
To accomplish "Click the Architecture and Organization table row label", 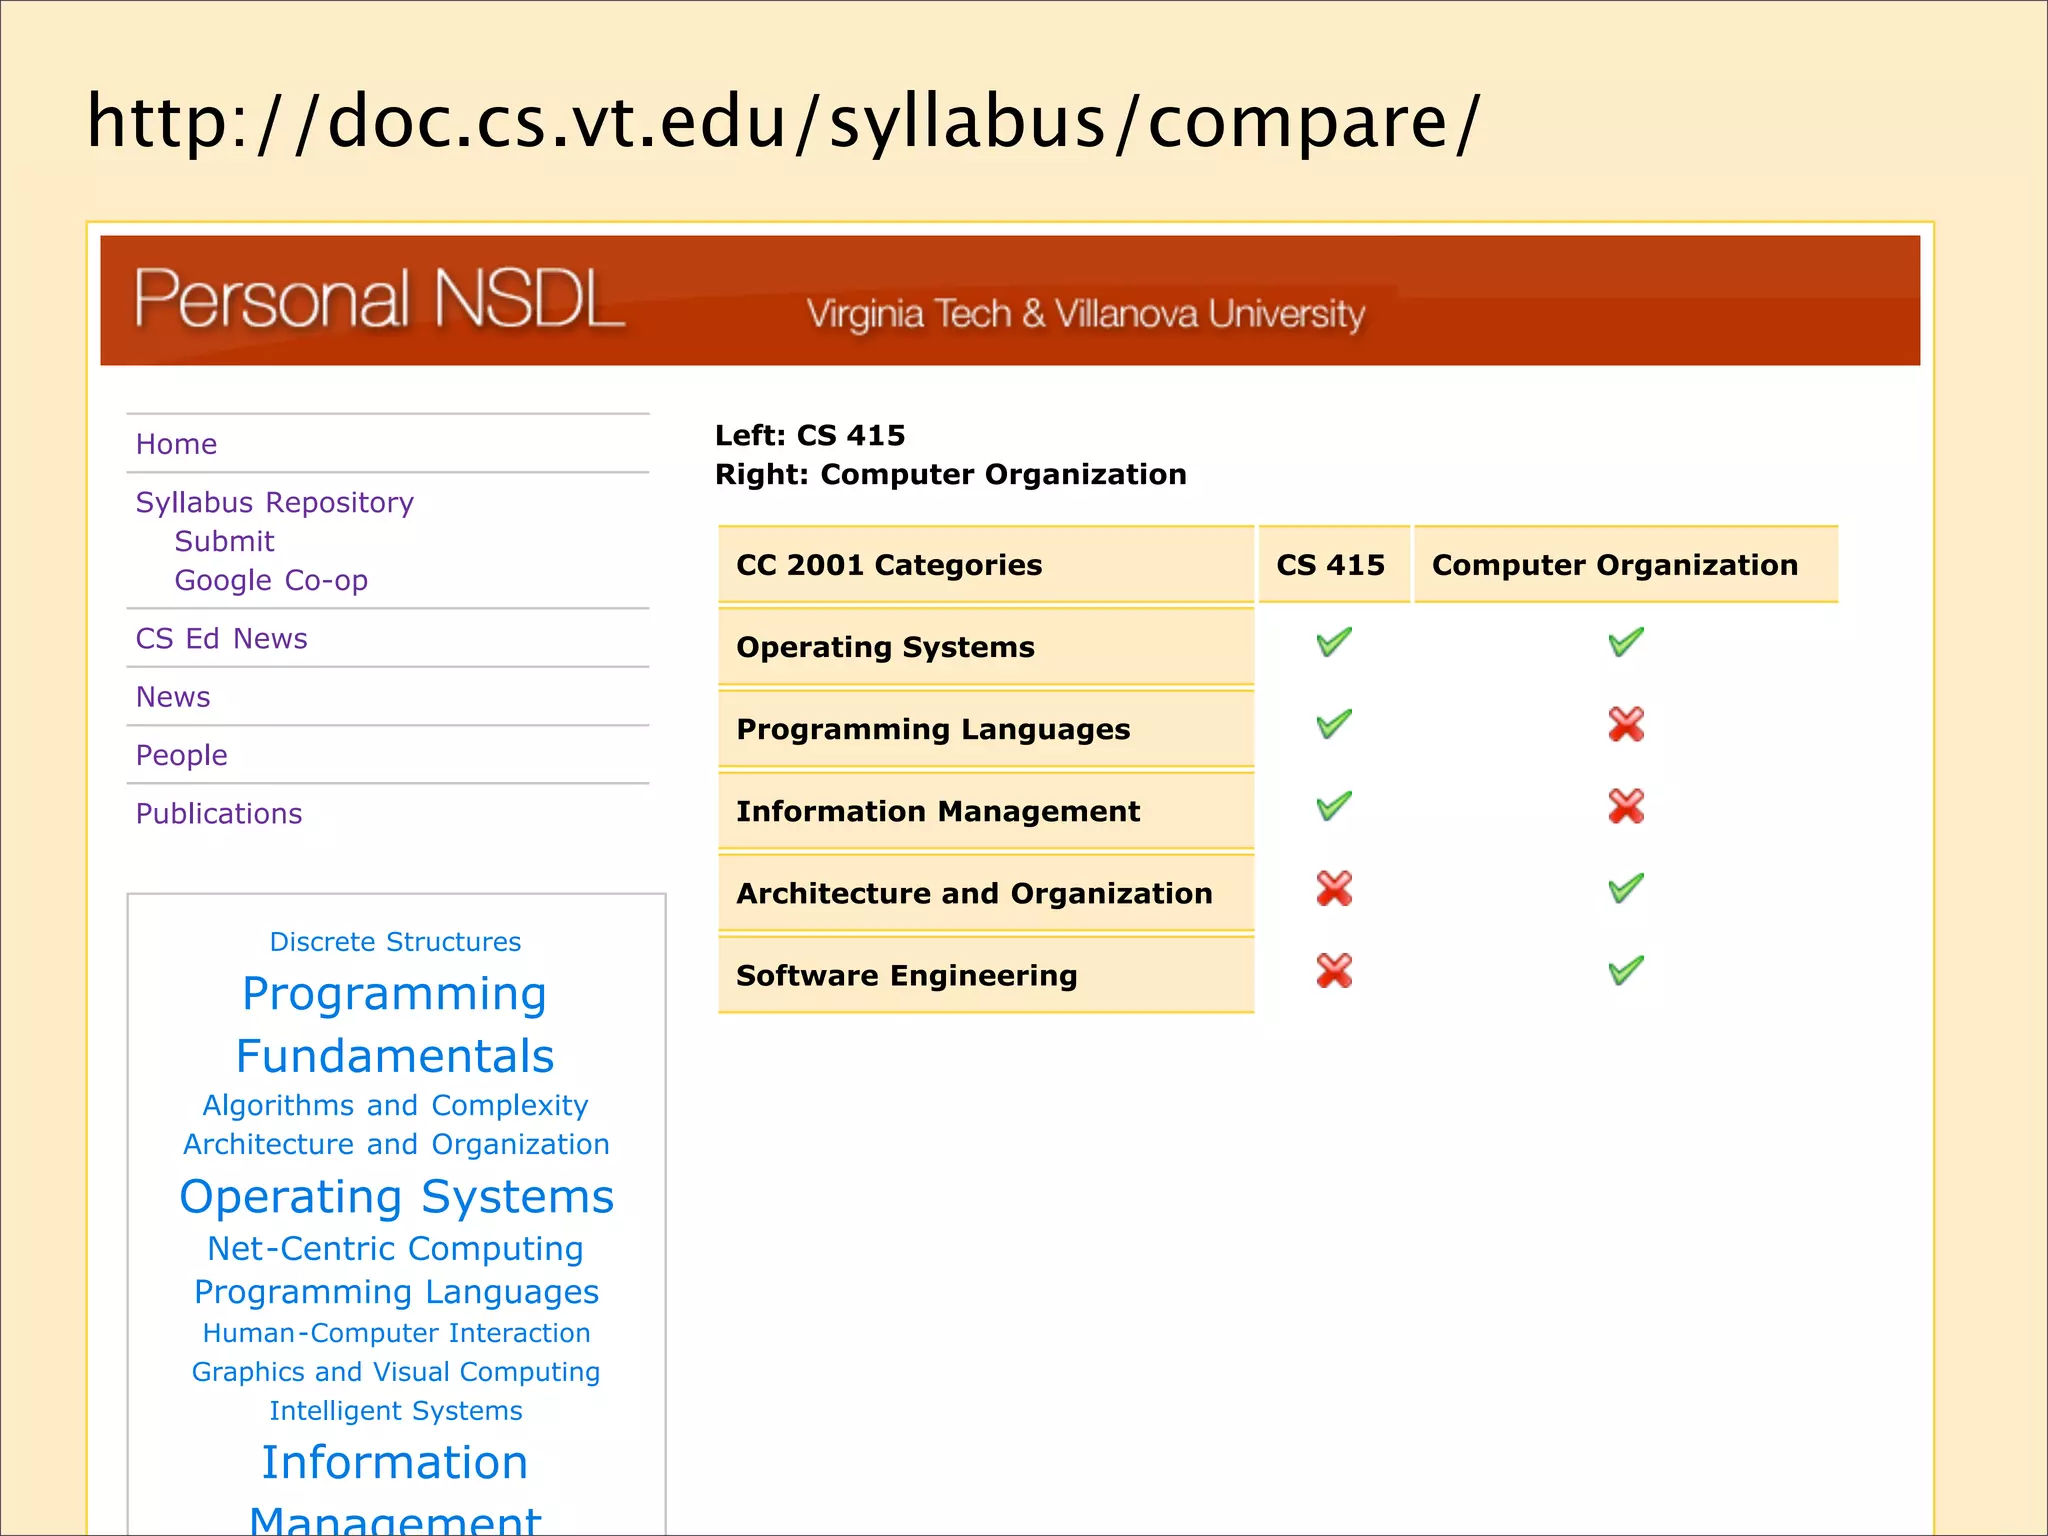I will point(986,893).
